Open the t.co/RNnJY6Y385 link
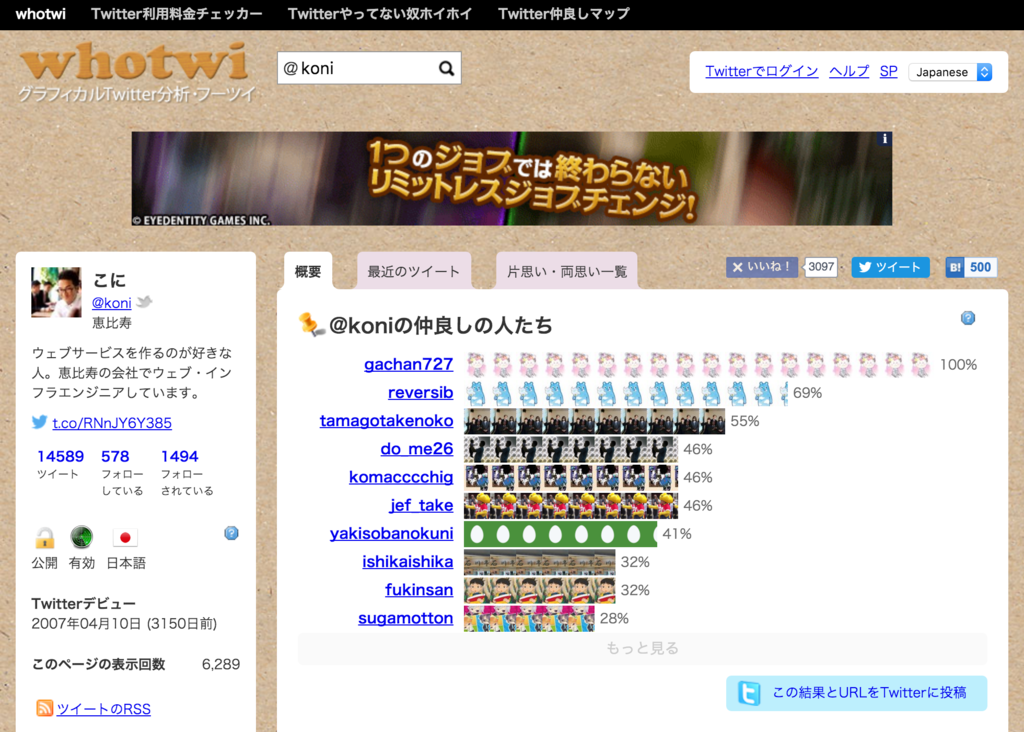 [x=112, y=423]
